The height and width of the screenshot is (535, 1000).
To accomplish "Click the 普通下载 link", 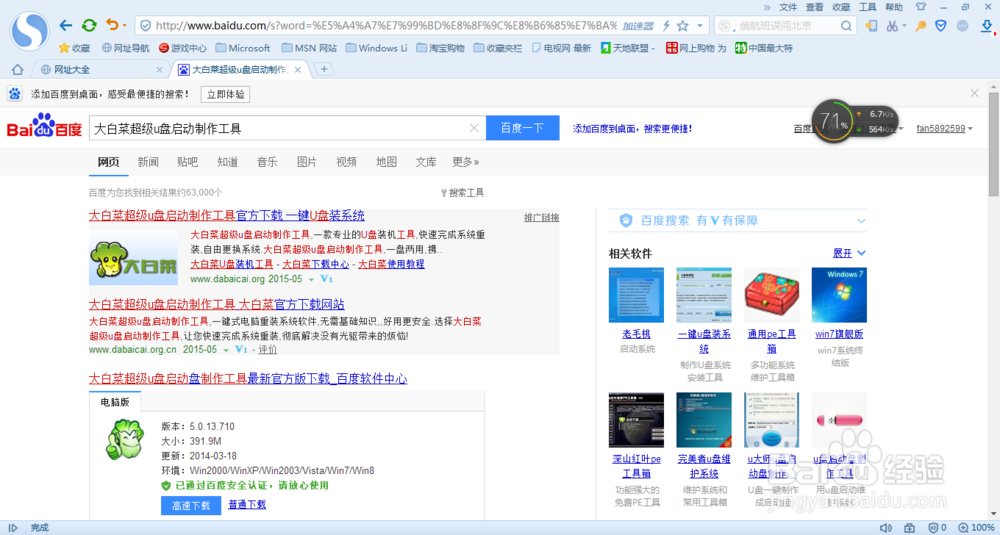I will pos(247,504).
